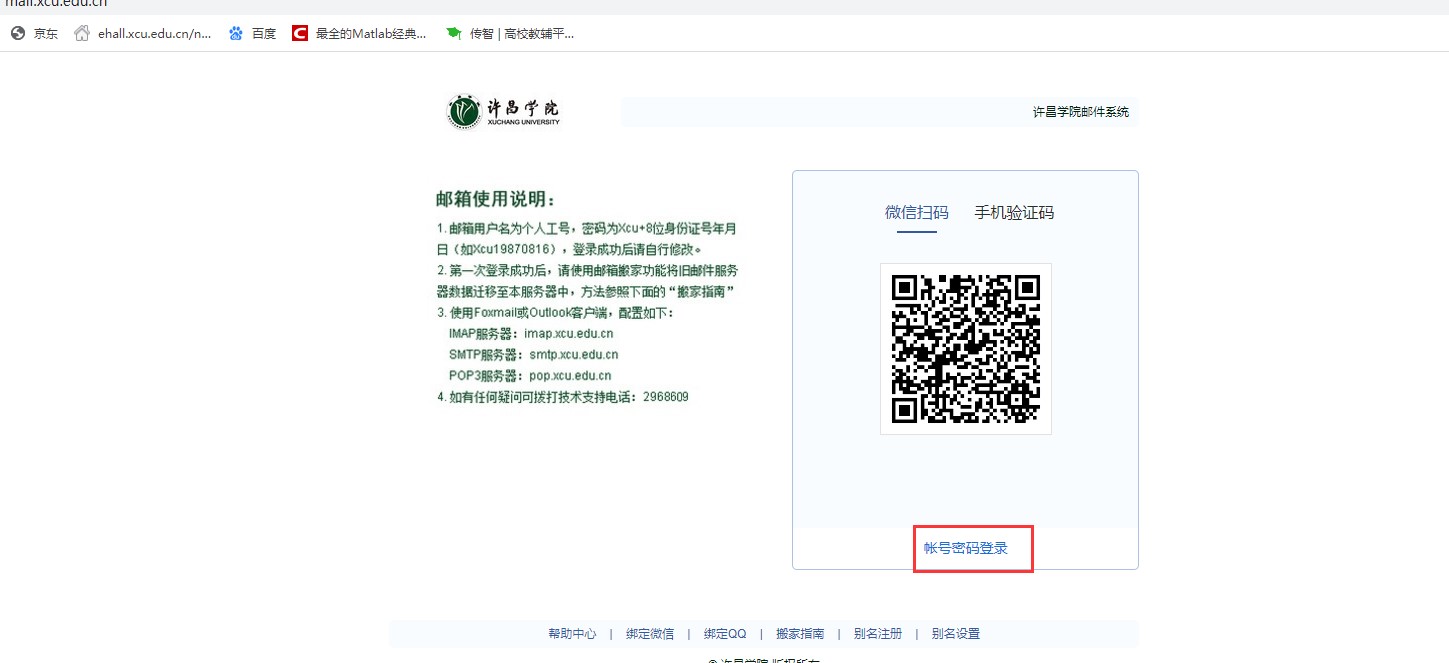Click the 许昌学院邮件系统 header text
1449x663 pixels.
1081,112
